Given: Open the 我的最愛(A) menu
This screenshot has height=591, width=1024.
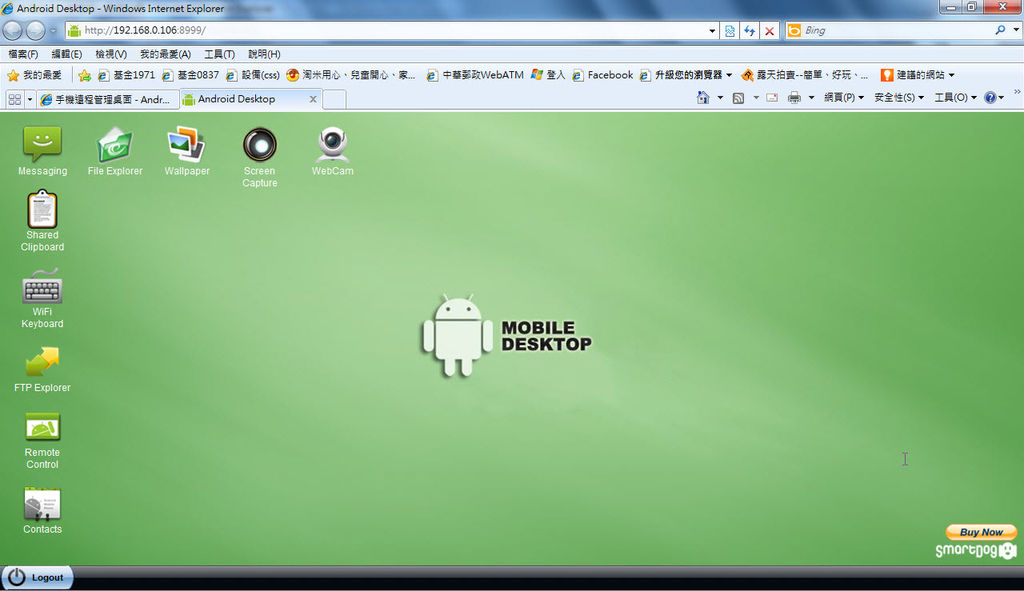Looking at the screenshot, I should pos(165,54).
